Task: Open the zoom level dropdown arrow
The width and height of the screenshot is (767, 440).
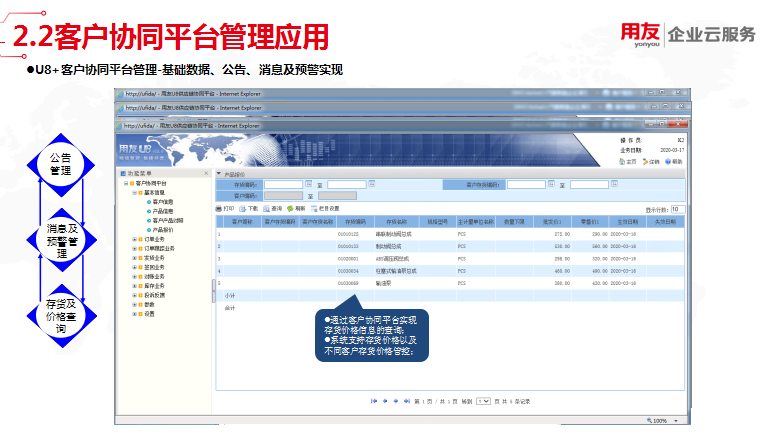Action: (676, 420)
